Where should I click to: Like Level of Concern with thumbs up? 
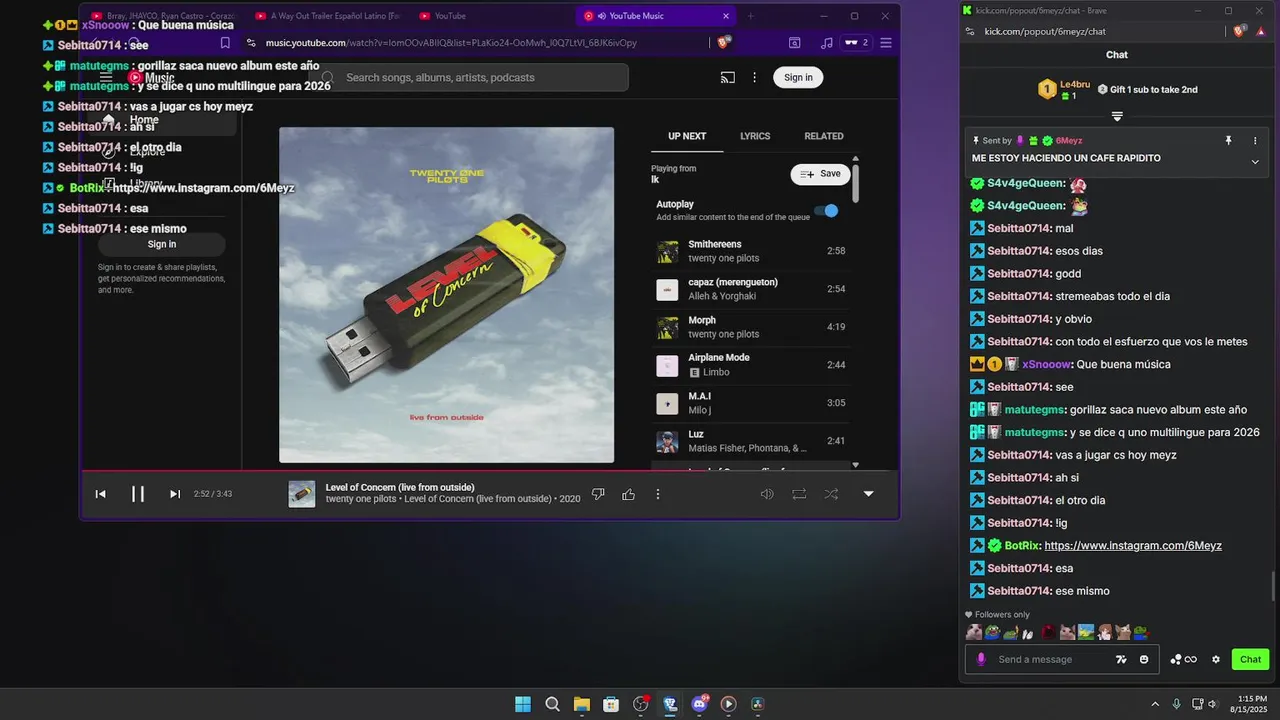[x=628, y=494]
